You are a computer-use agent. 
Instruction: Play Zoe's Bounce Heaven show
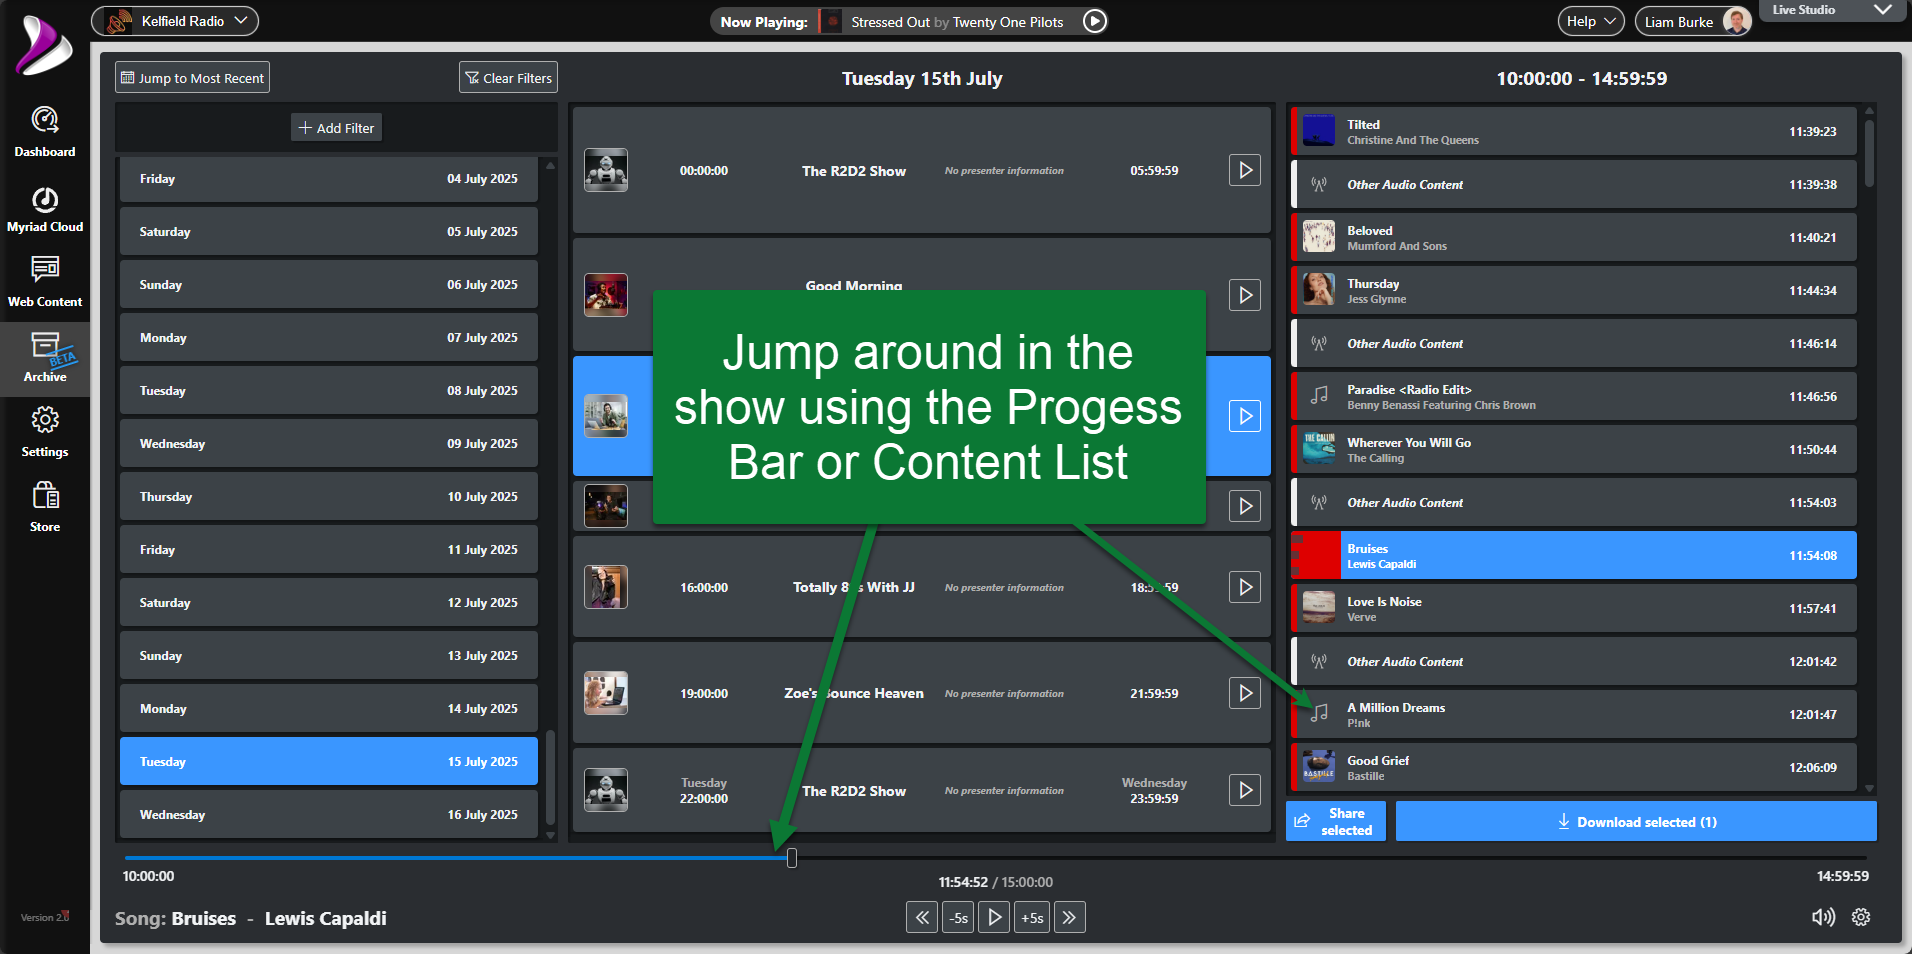[1244, 693]
